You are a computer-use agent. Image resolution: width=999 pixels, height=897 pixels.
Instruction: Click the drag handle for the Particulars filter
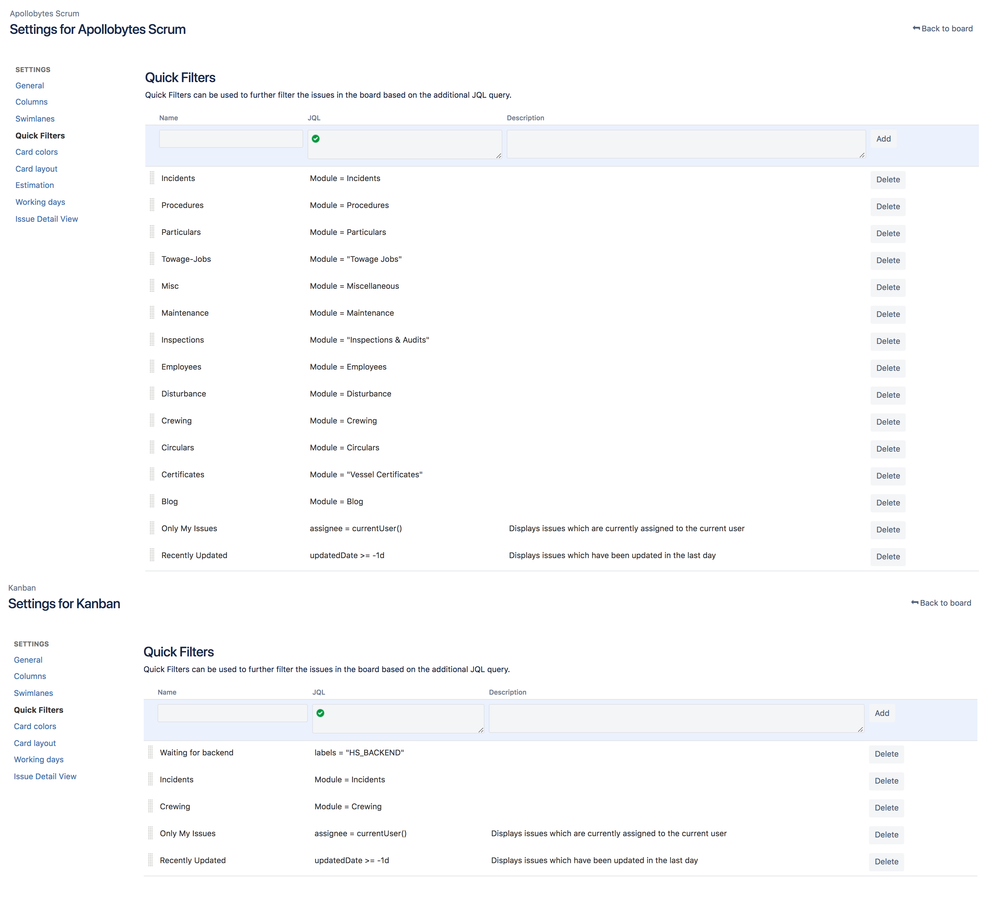pos(152,232)
